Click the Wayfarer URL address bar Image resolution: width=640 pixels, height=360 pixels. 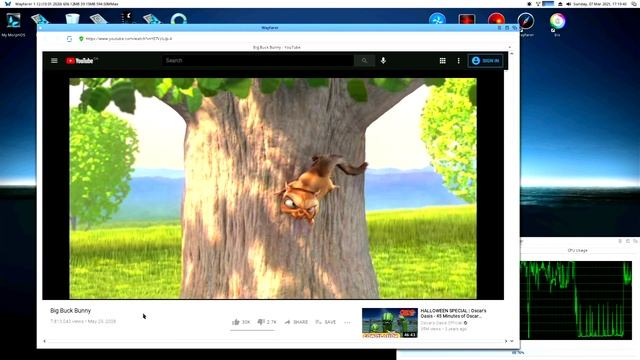pyautogui.click(x=286, y=38)
